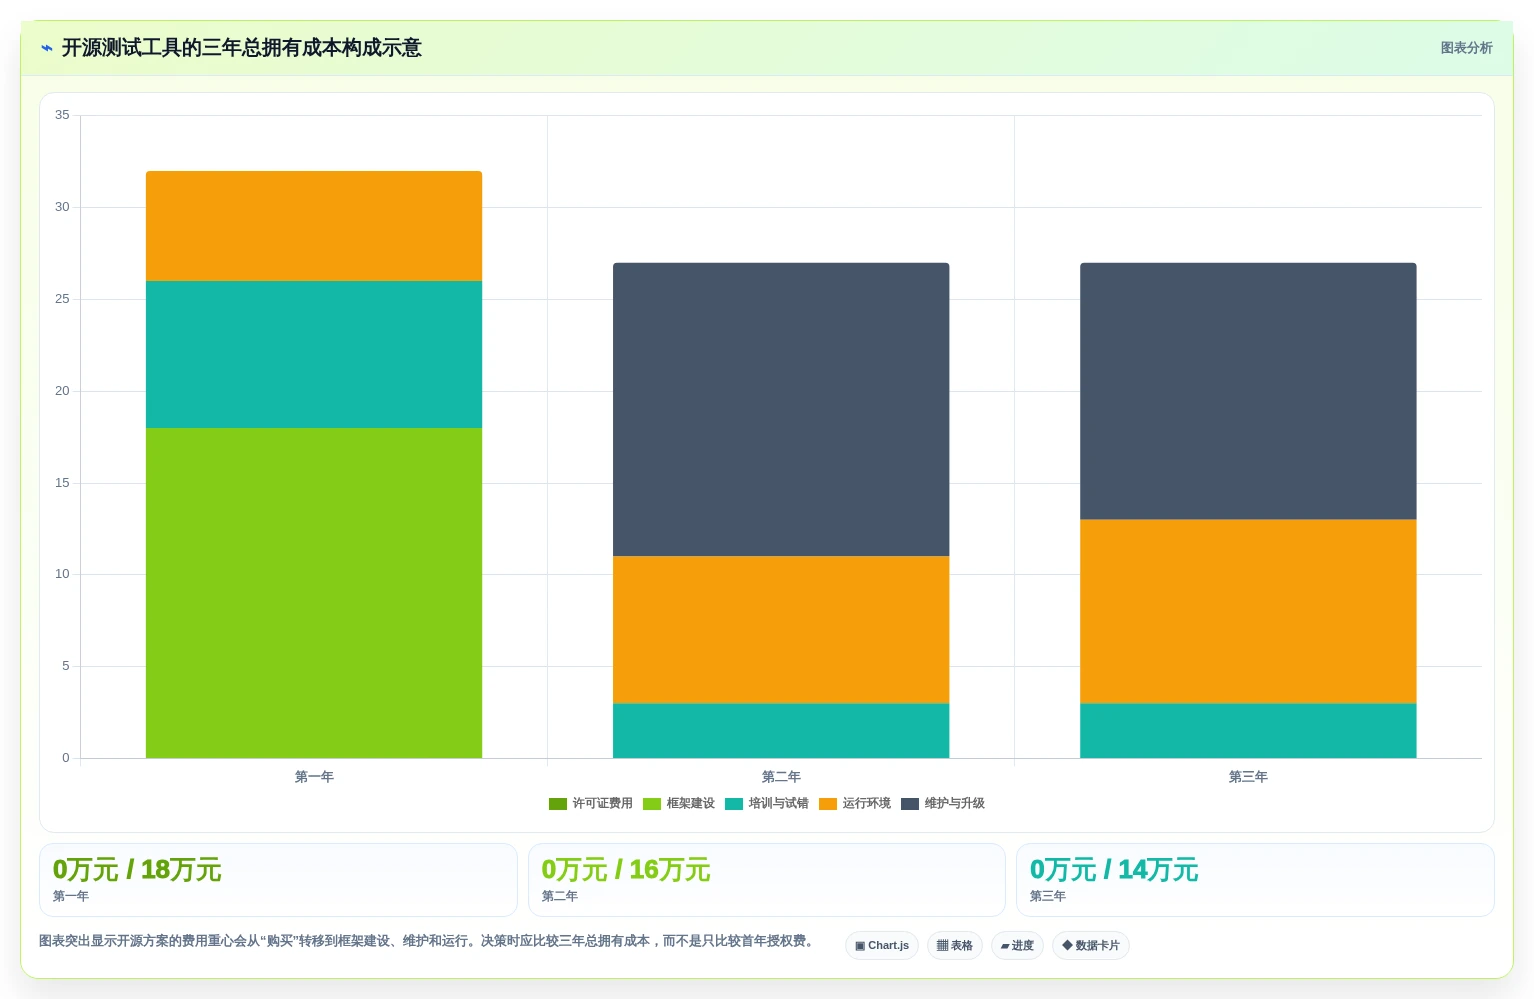
Task: Select the green 框架建设 bar in 第一年
Action: click(314, 593)
